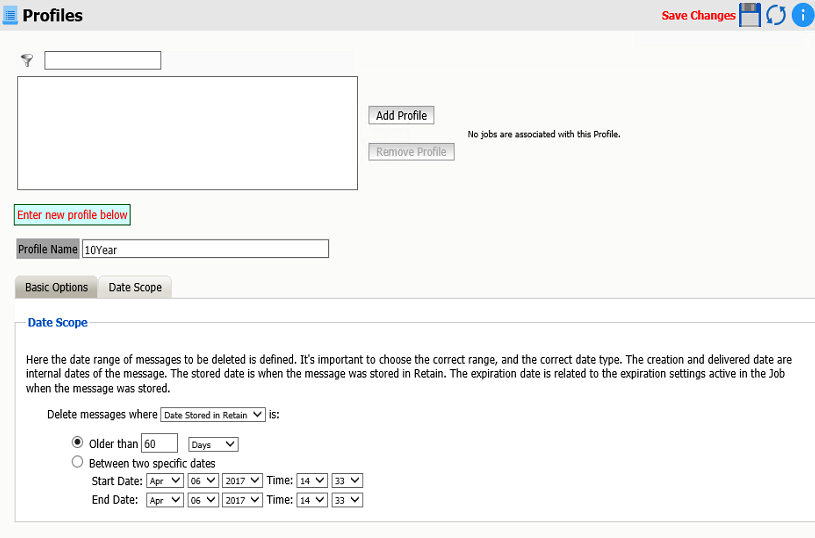Click the floppy disk save icon

point(750,15)
